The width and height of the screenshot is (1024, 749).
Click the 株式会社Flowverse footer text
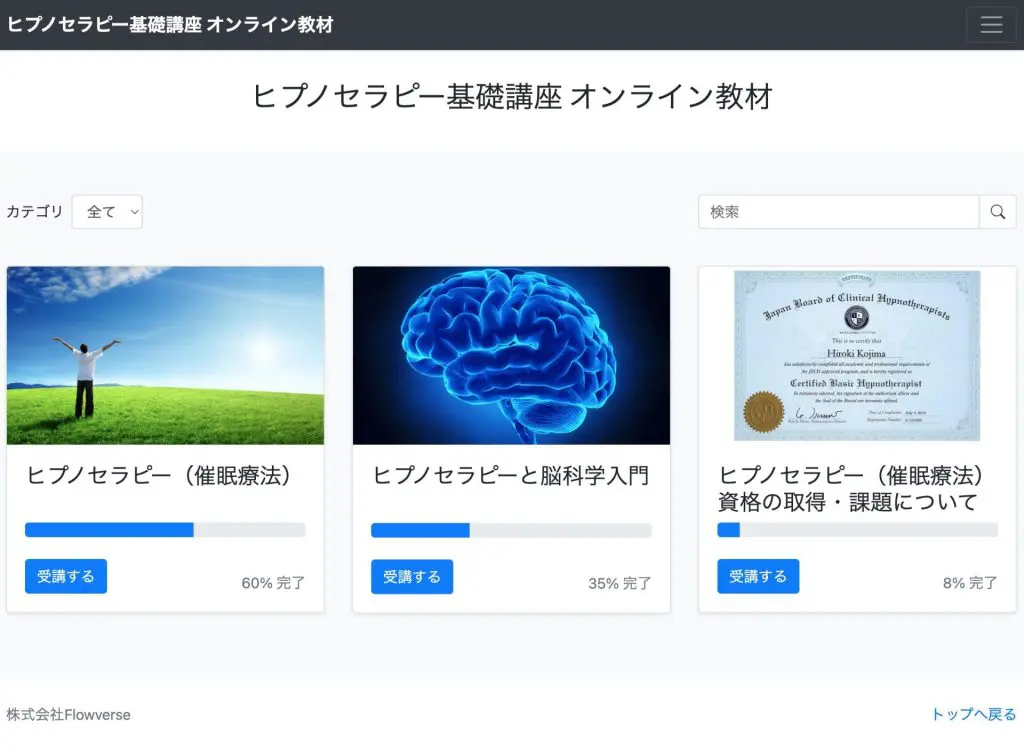[68, 714]
